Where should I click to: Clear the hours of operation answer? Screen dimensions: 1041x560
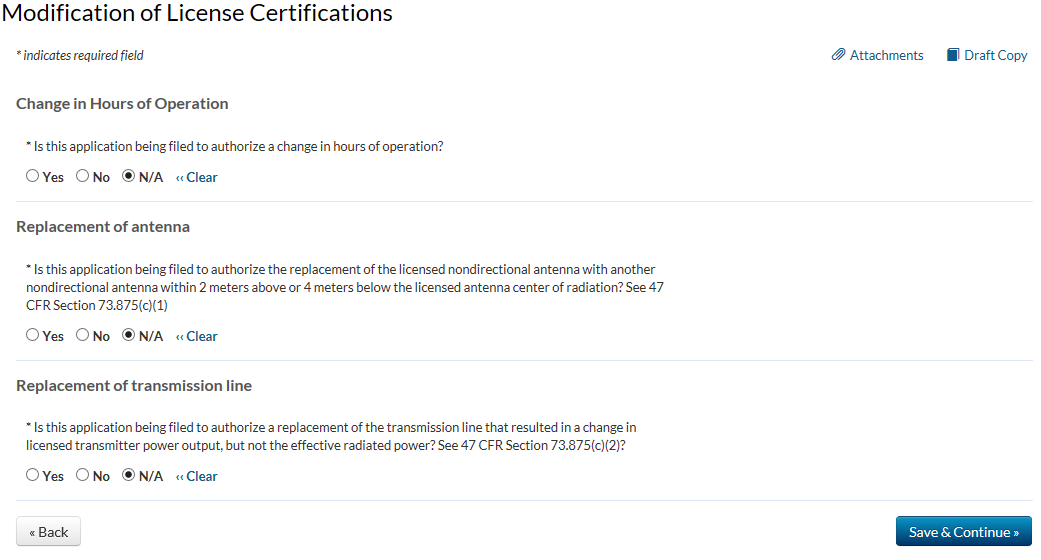pyautogui.click(x=197, y=177)
